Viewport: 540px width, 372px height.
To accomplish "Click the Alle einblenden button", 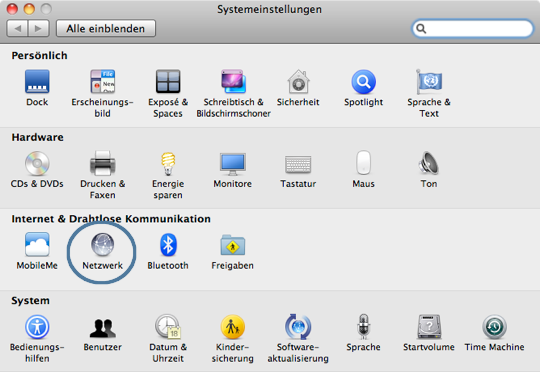I will click(x=106, y=28).
